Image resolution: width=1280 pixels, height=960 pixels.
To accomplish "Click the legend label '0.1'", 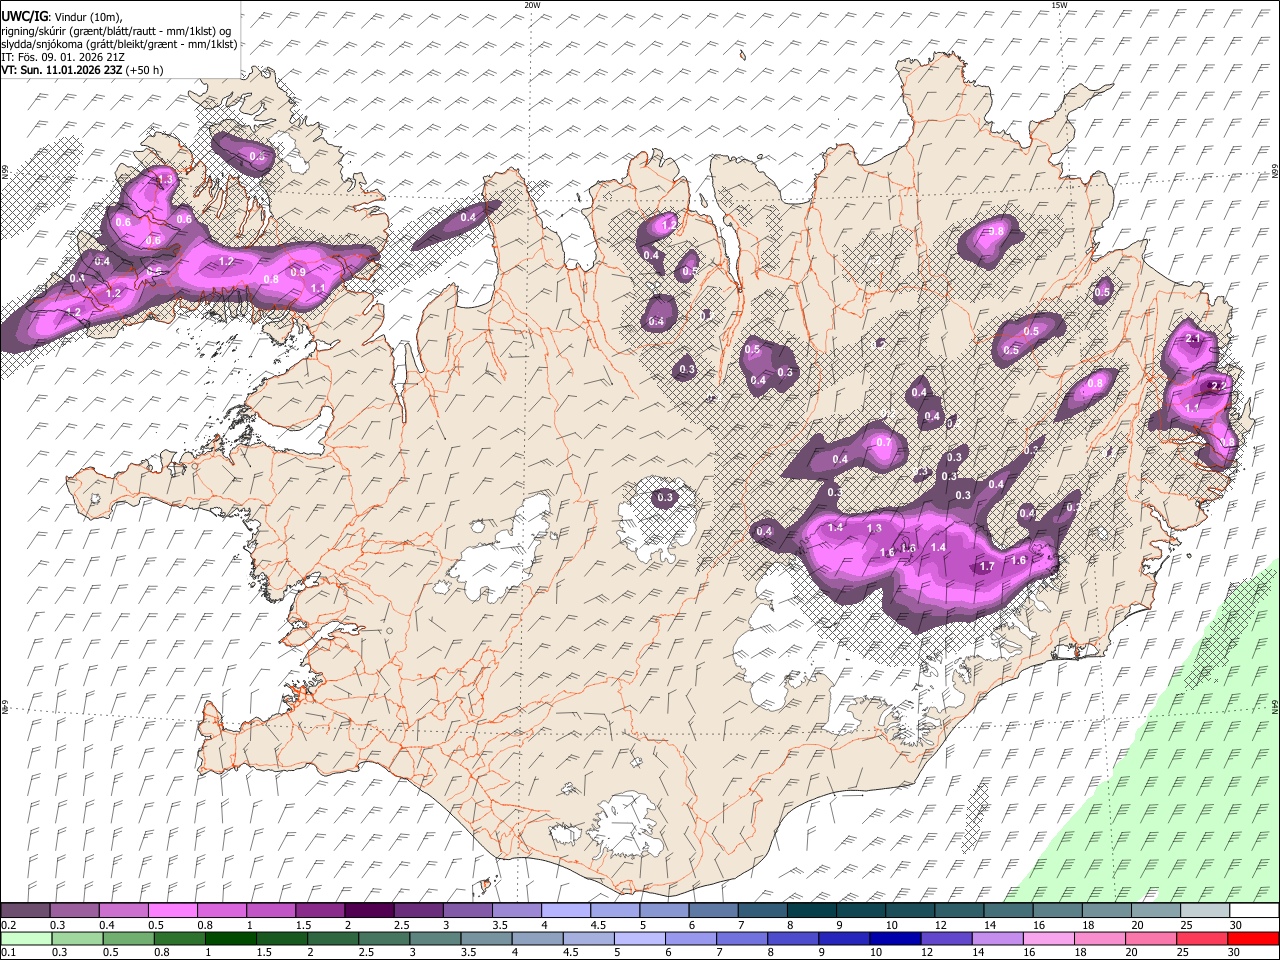I will coord(8,953).
